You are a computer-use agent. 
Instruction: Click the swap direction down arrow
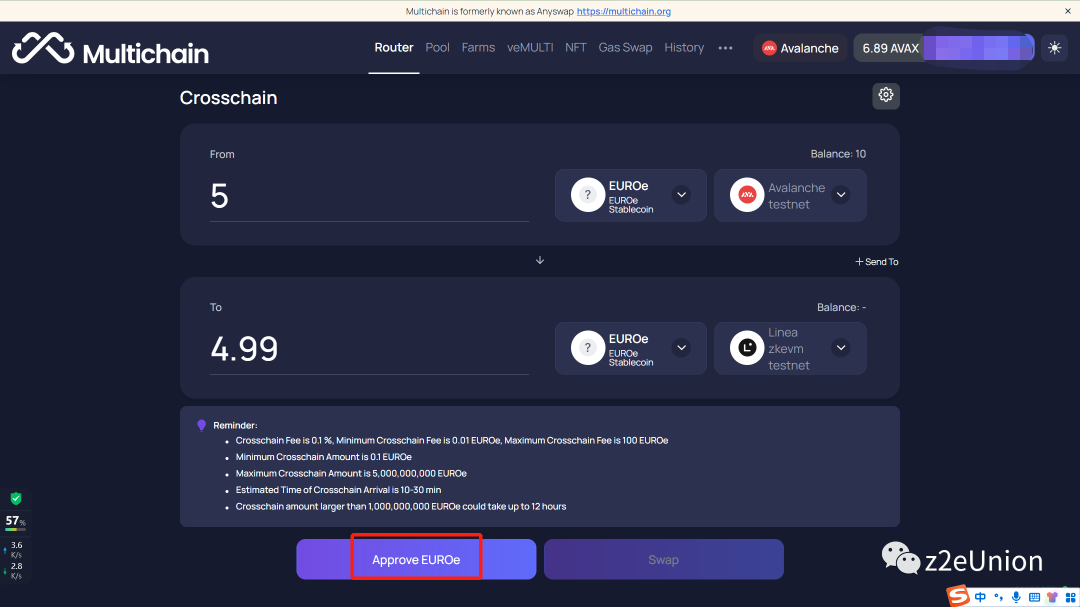tap(540, 260)
